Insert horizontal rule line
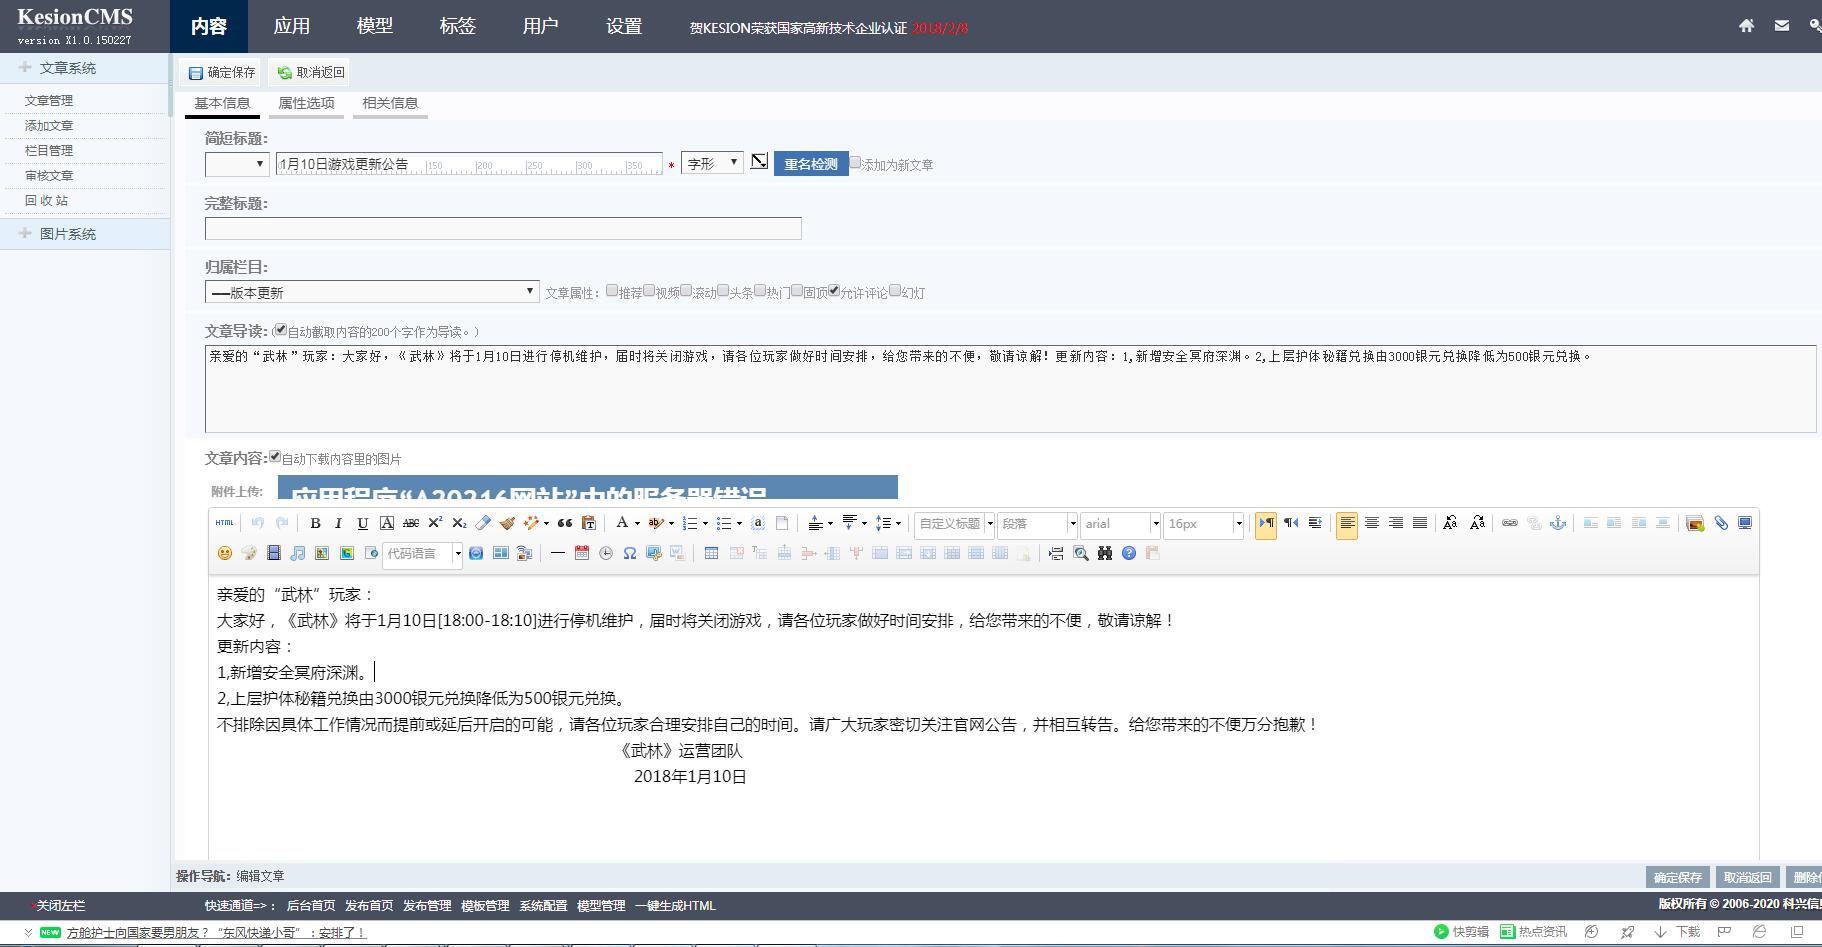1822x947 pixels. point(558,553)
